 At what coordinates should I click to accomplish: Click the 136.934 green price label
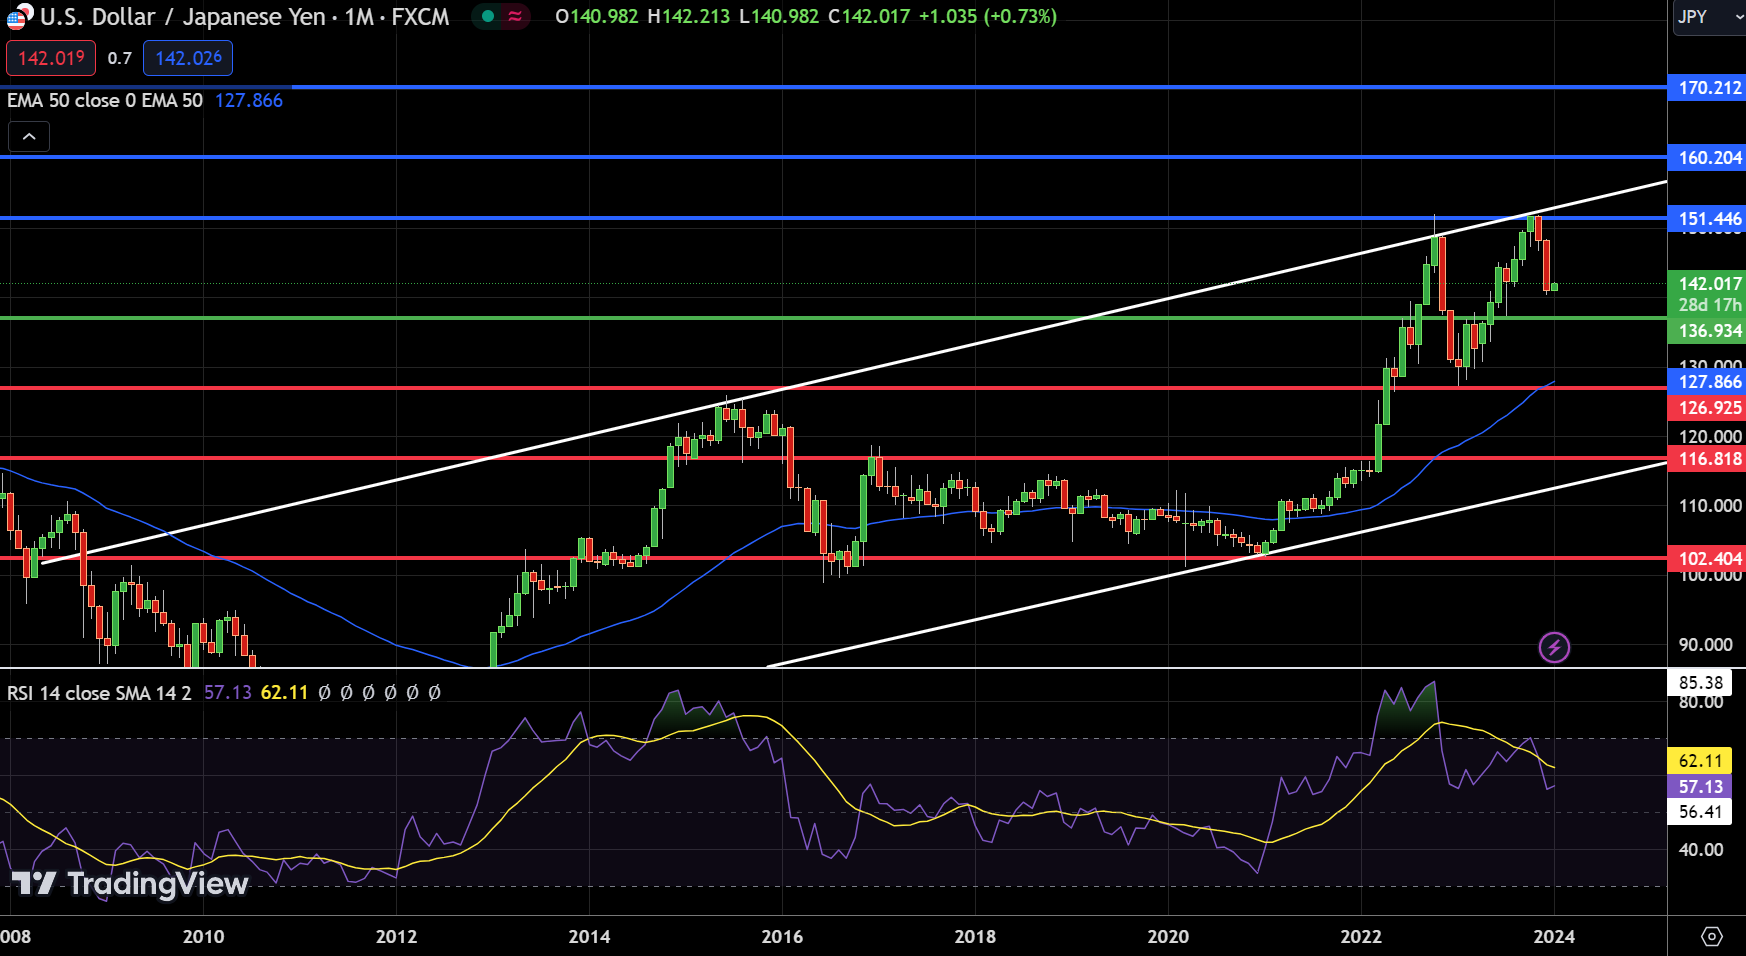pyautogui.click(x=1707, y=331)
